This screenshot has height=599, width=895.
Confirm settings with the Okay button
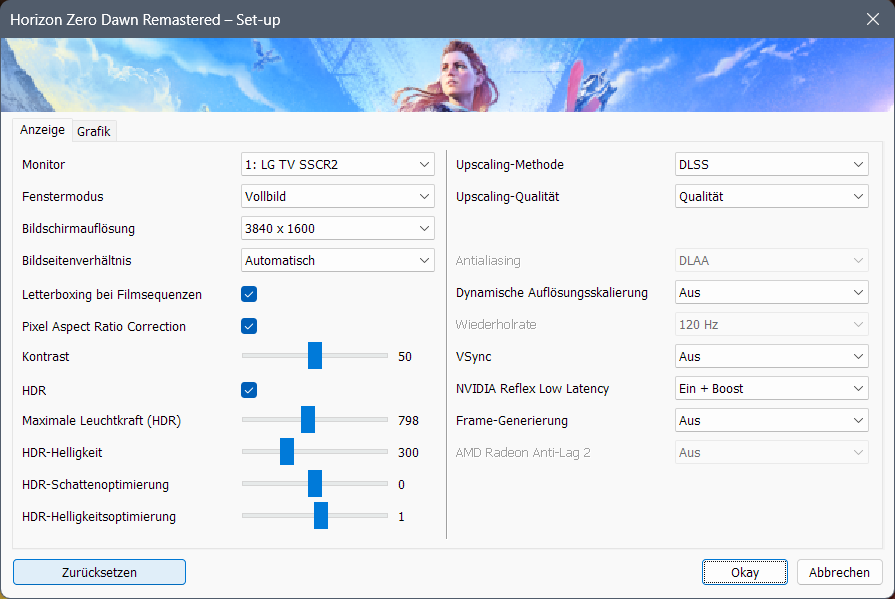(745, 572)
